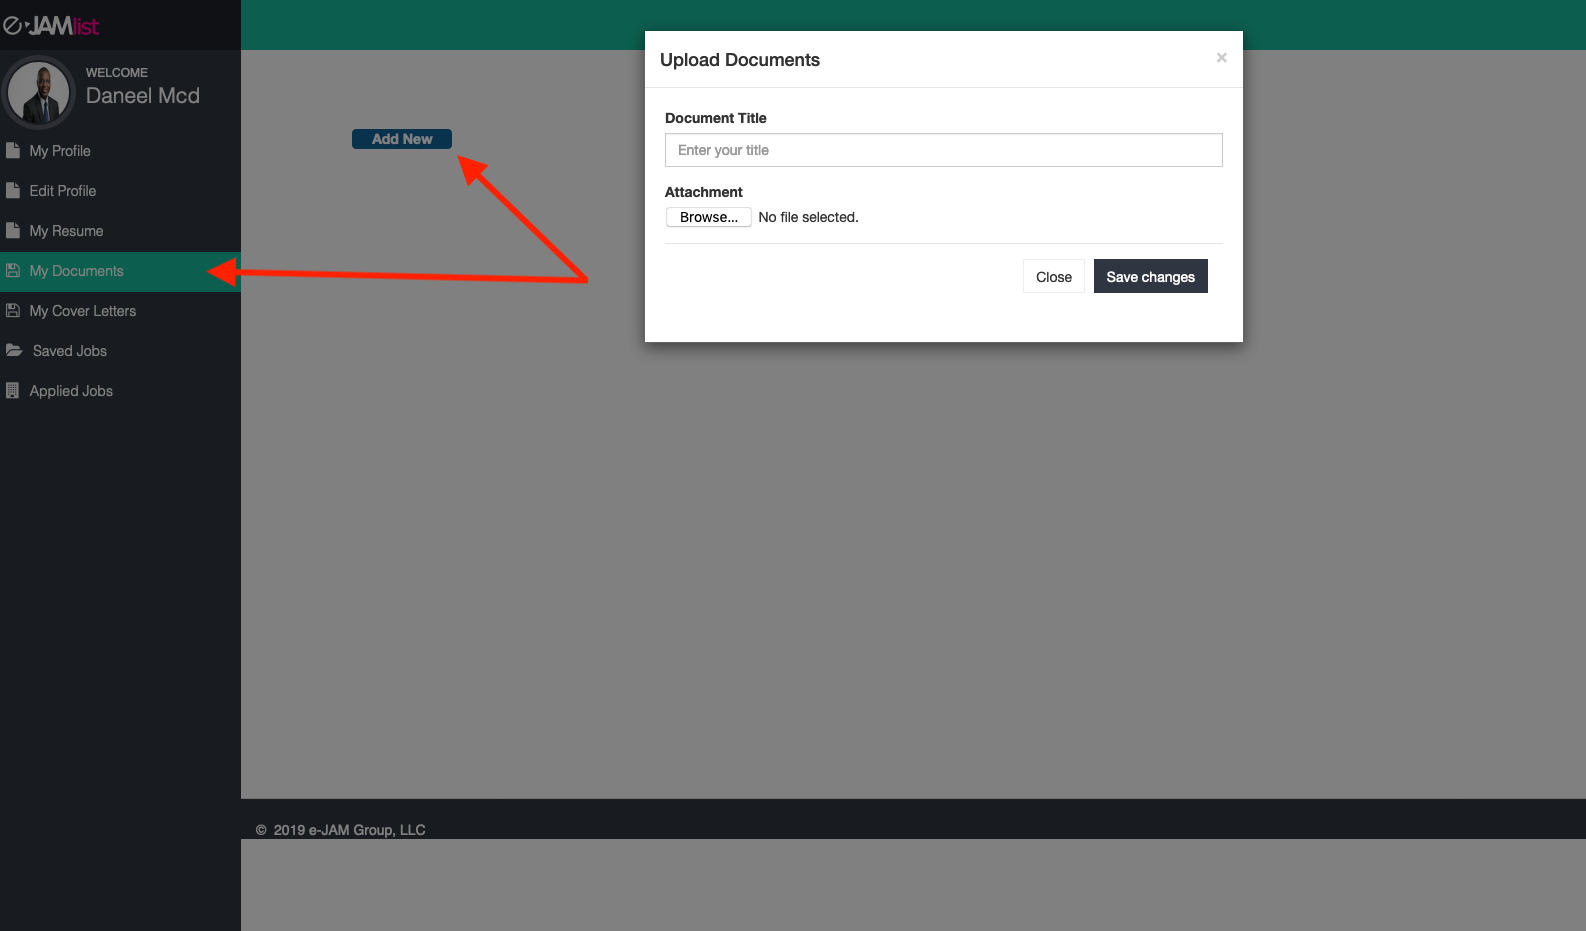Click the Edit Profile page icon
The width and height of the screenshot is (1586, 931).
(x=13, y=191)
